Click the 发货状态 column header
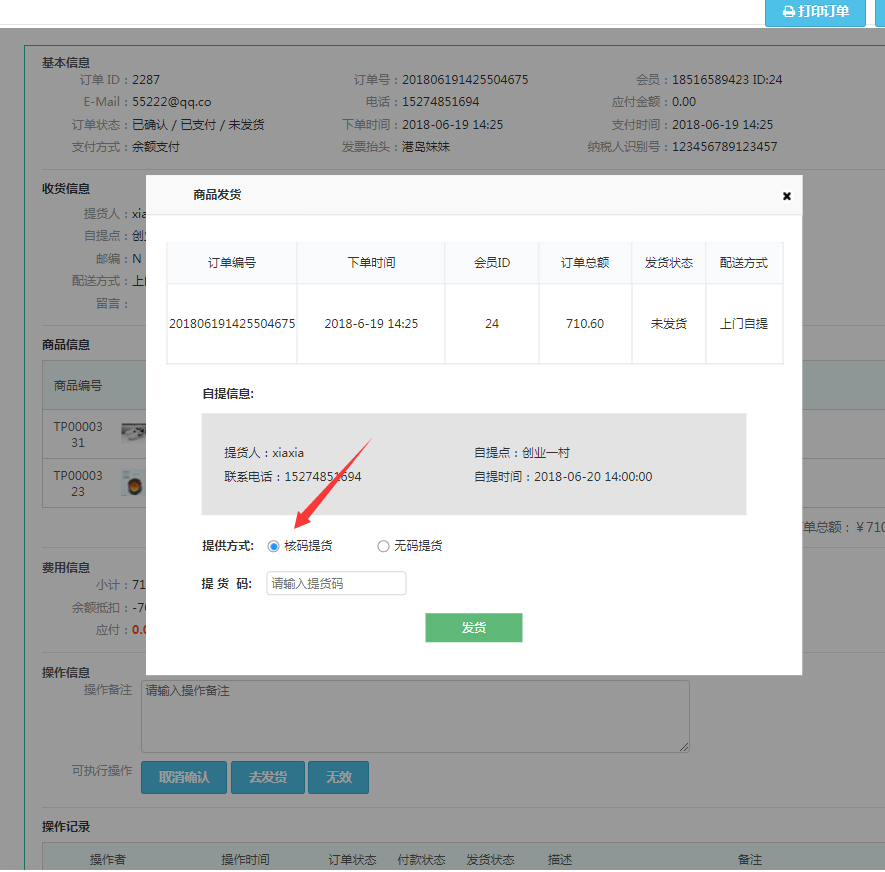The width and height of the screenshot is (885, 872). (669, 263)
